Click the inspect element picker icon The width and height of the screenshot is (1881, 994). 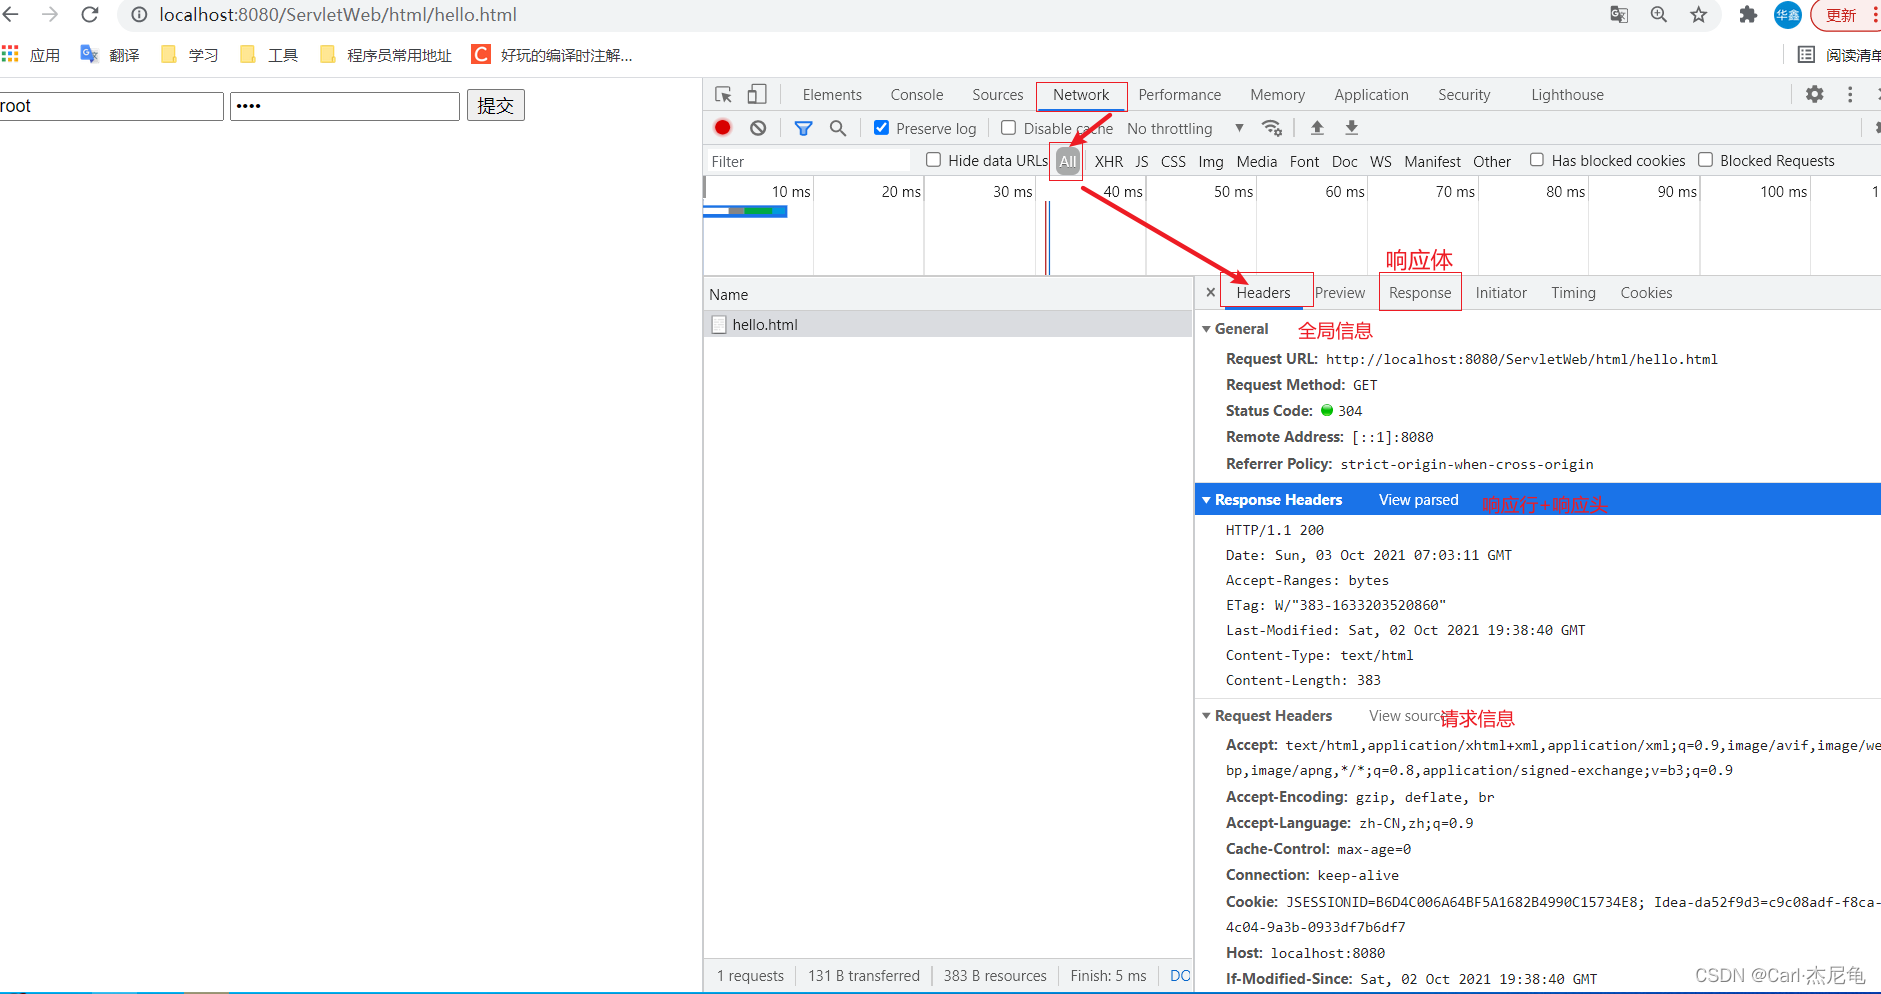pyautogui.click(x=724, y=94)
